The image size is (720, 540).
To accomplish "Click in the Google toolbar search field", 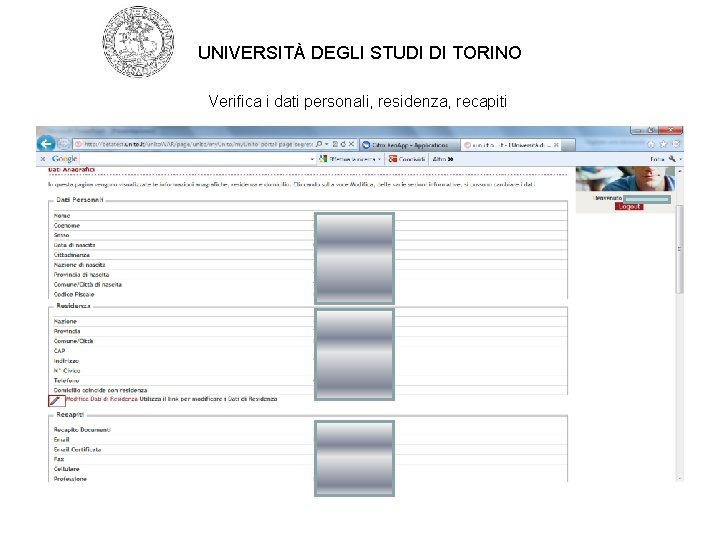I will pyautogui.click(x=194, y=159).
